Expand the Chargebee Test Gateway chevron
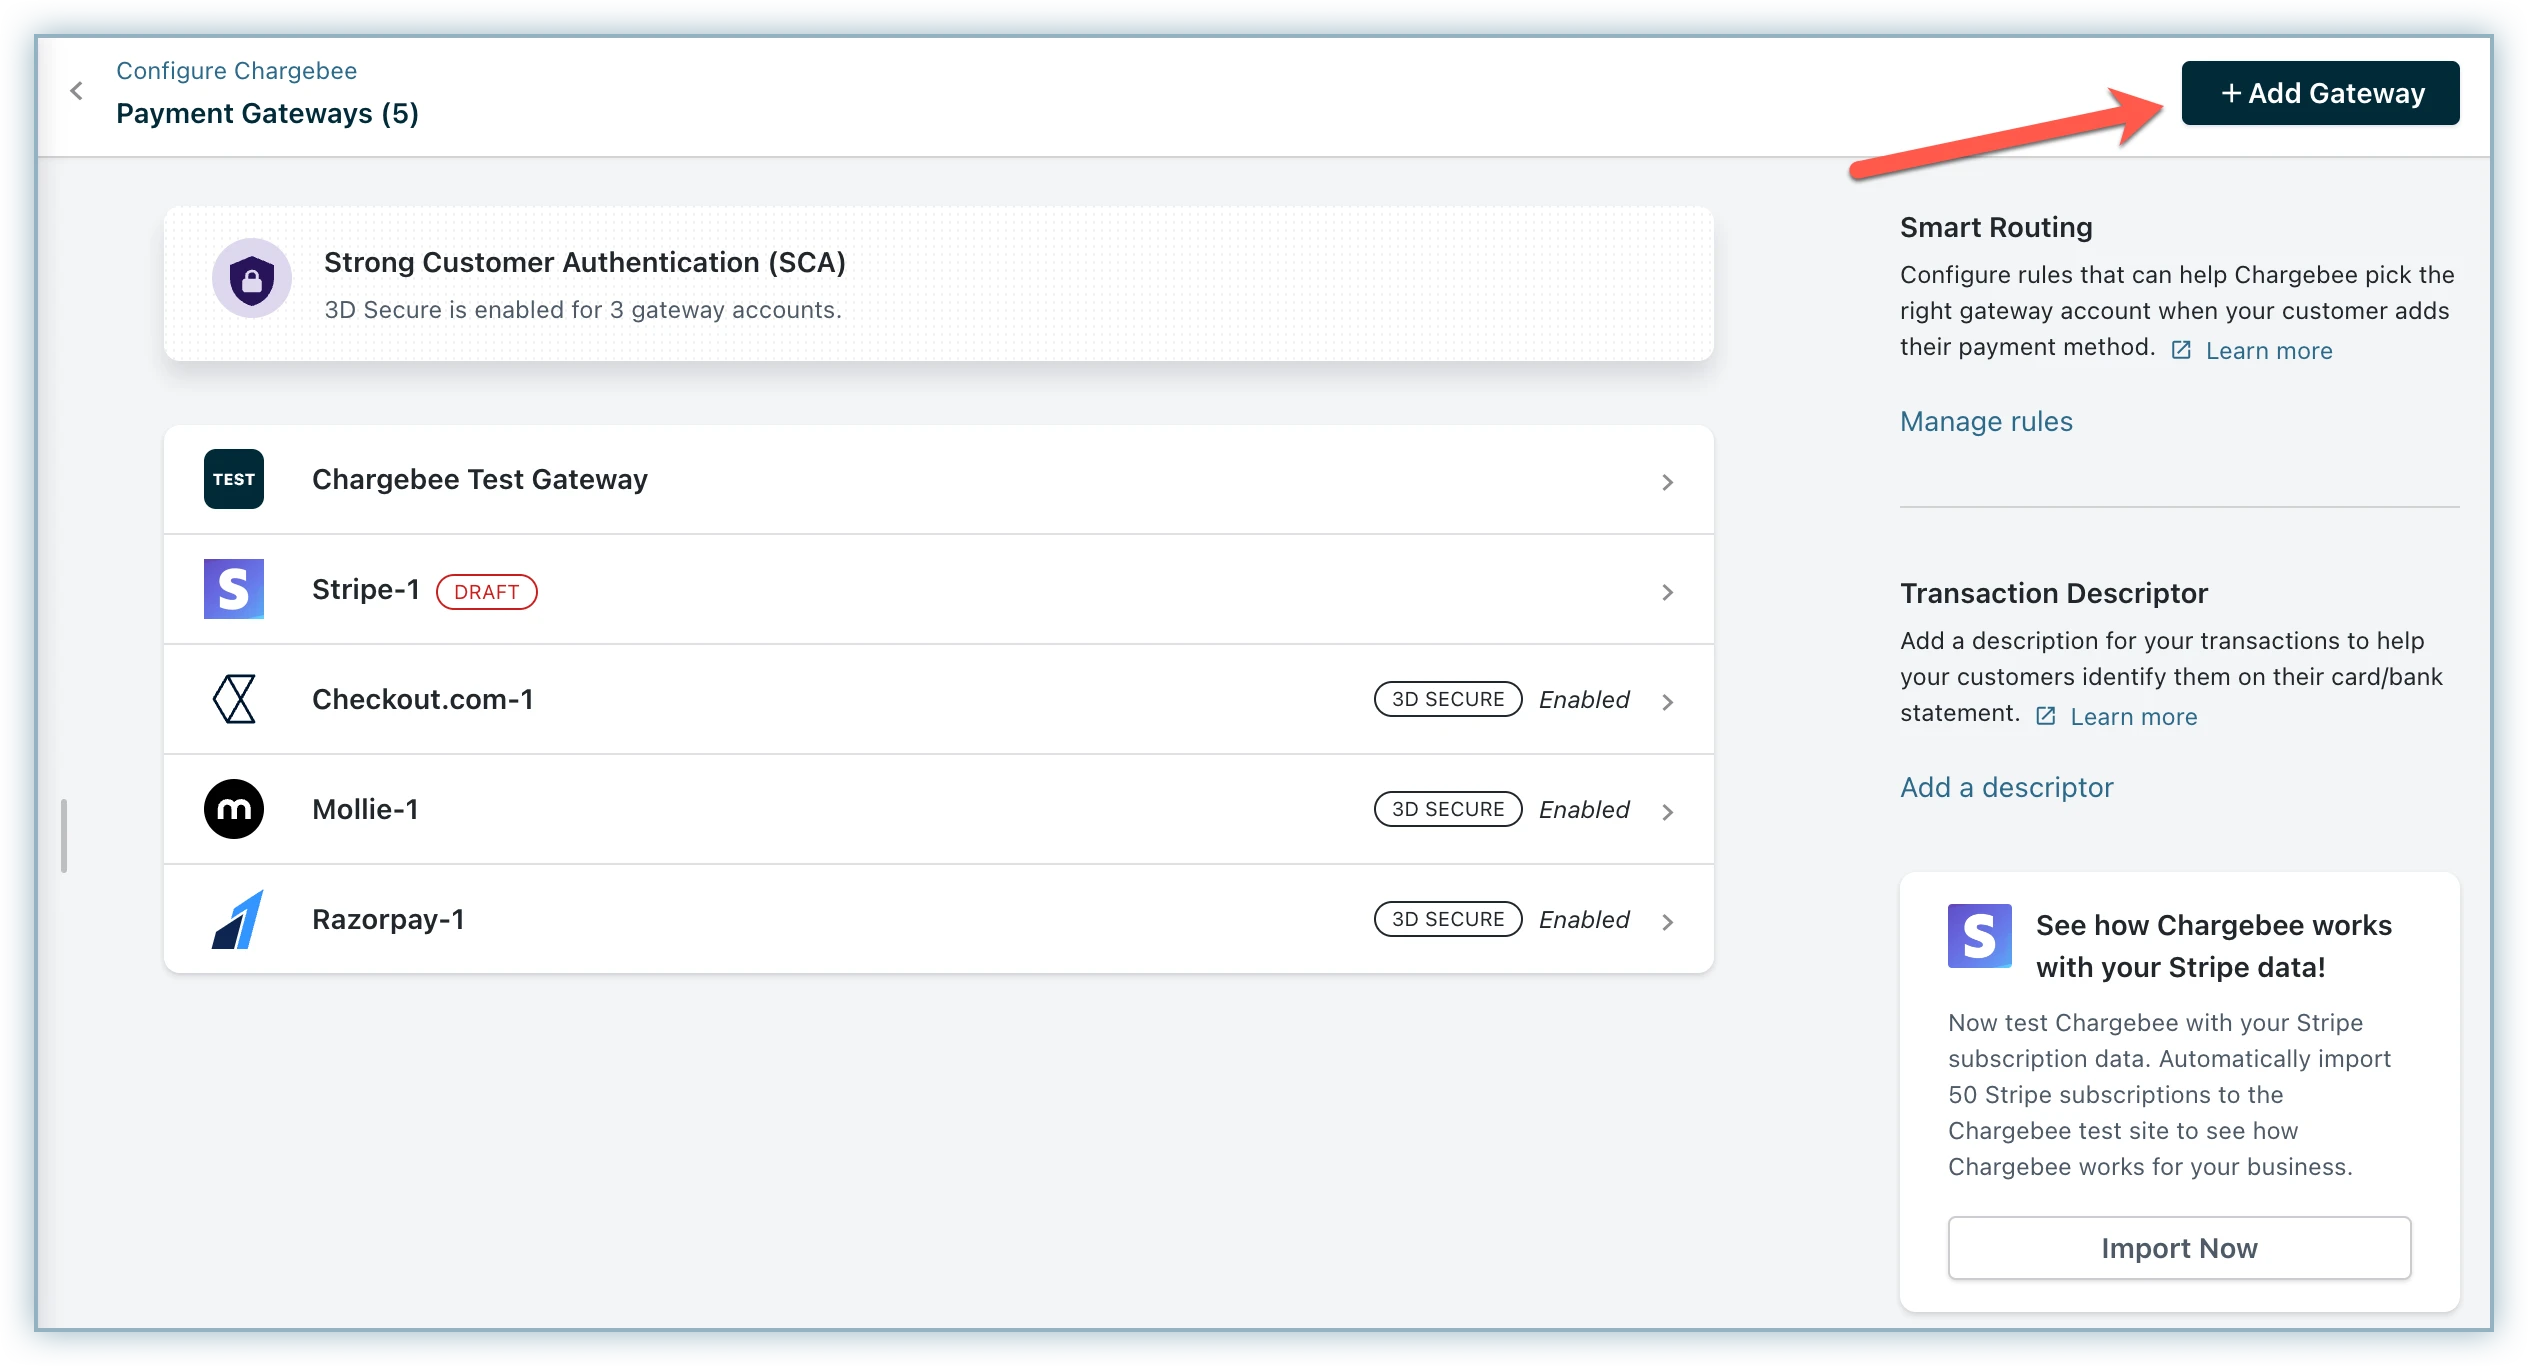This screenshot has height=1366, width=2528. pyautogui.click(x=1667, y=482)
